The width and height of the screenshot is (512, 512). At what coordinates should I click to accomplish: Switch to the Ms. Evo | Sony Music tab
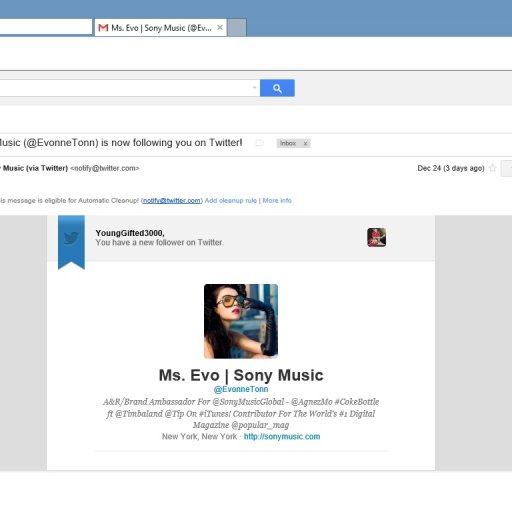tap(161, 28)
